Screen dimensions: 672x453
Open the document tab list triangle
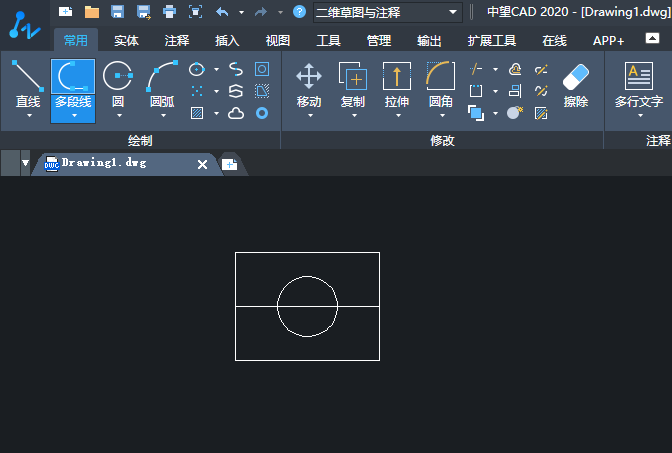[x=25, y=163]
